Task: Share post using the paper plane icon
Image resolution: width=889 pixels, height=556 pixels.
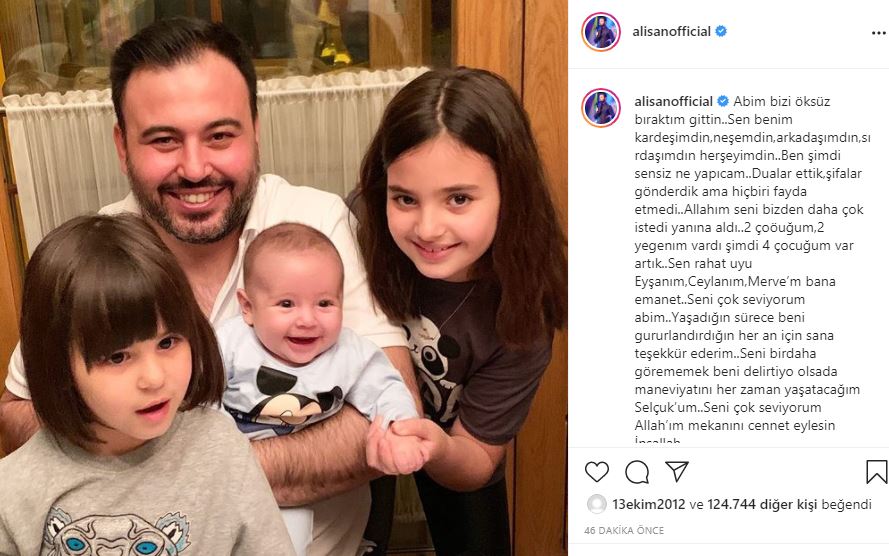Action: coord(676,471)
